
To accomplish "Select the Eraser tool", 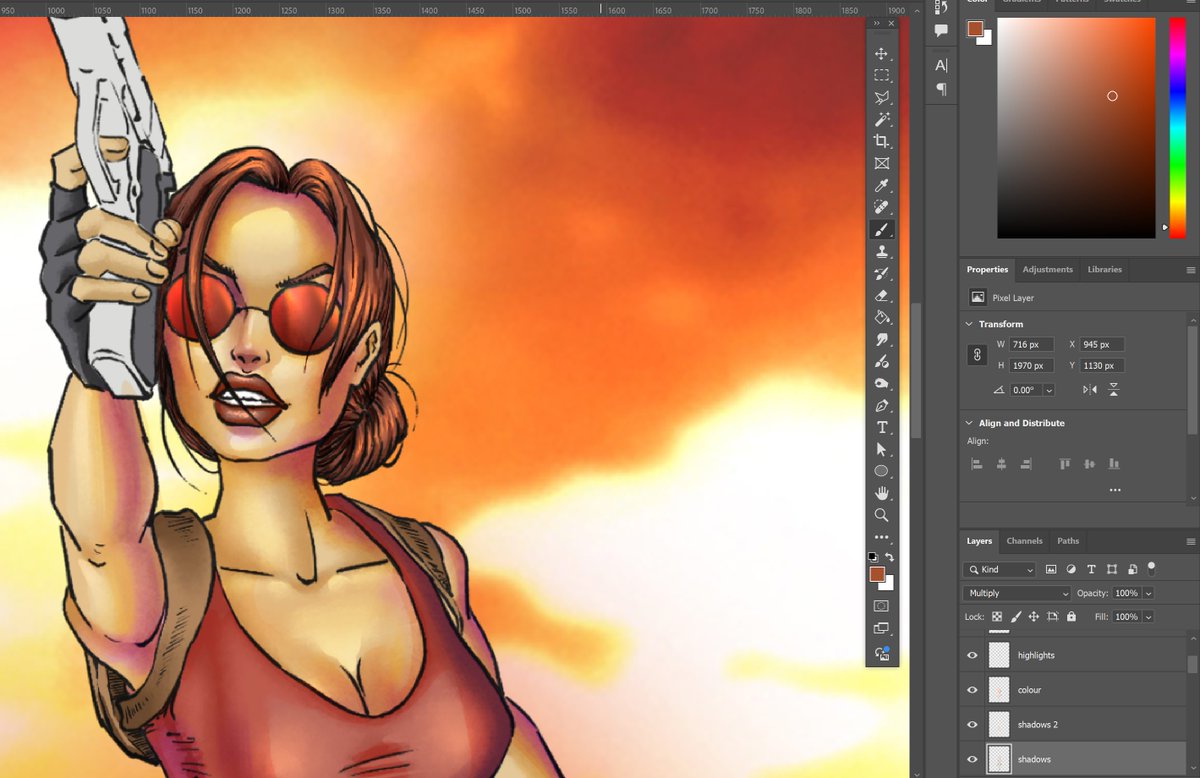I will coord(881,296).
